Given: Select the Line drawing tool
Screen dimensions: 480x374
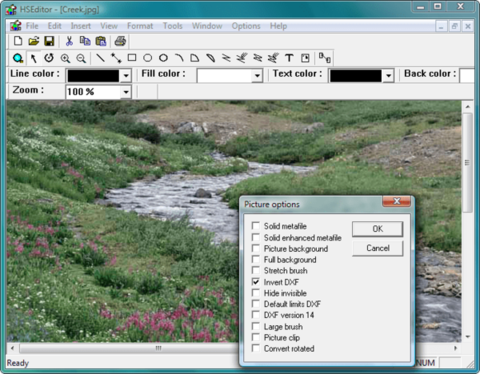Looking at the screenshot, I should pyautogui.click(x=100, y=58).
